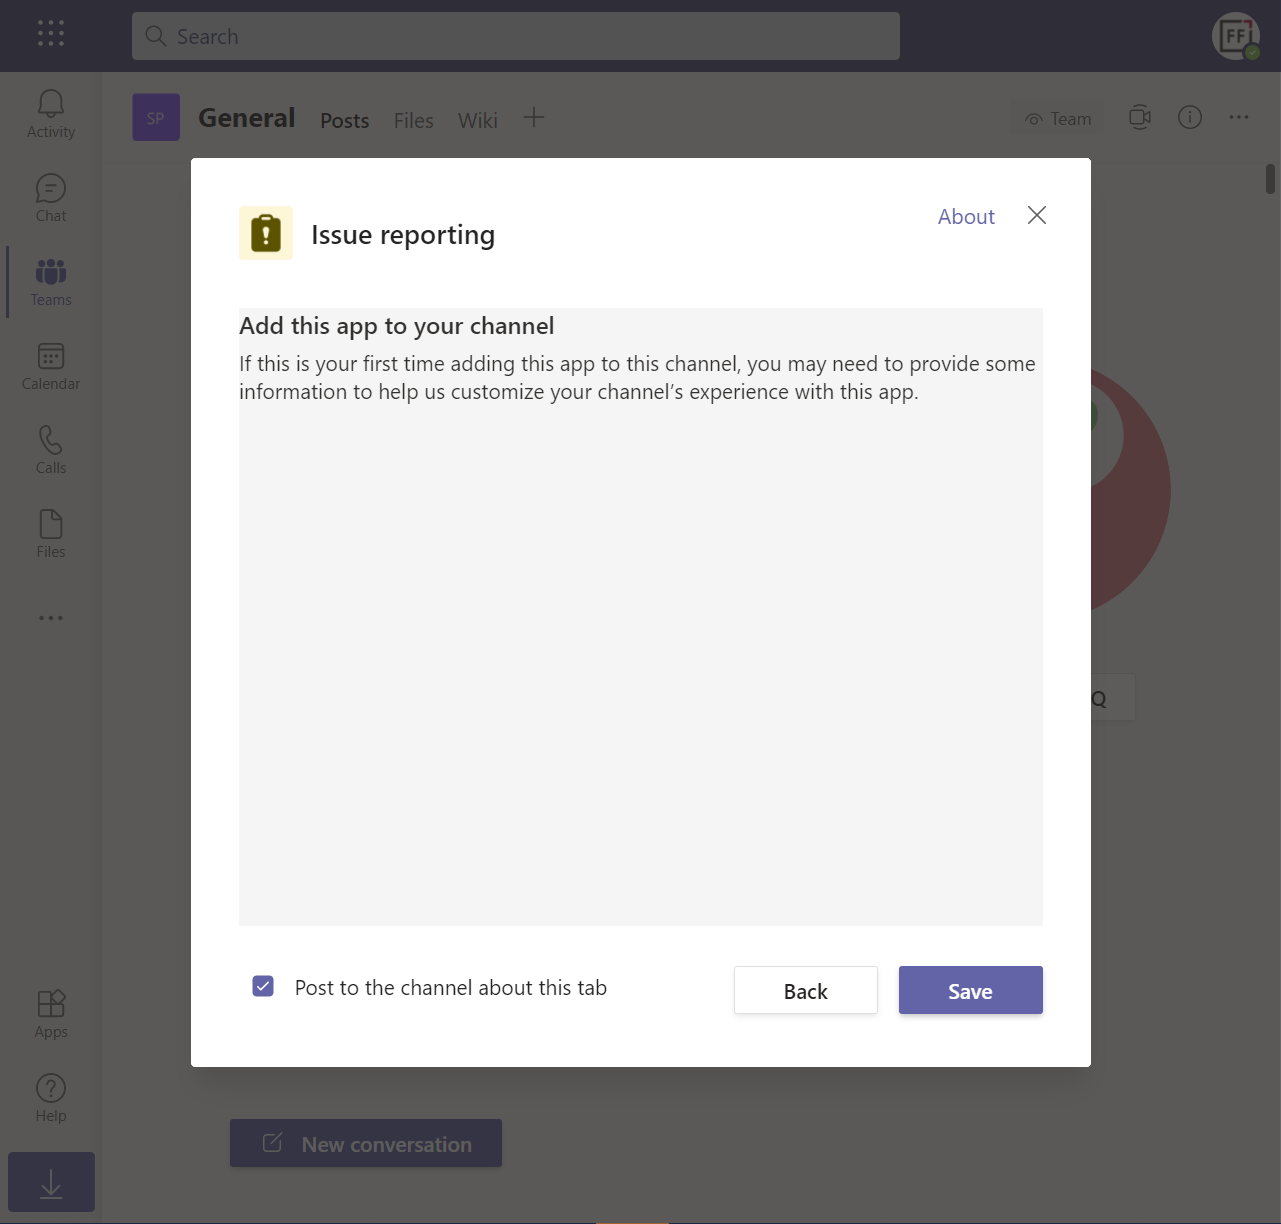Go to Teams in the sidebar

tap(51, 282)
